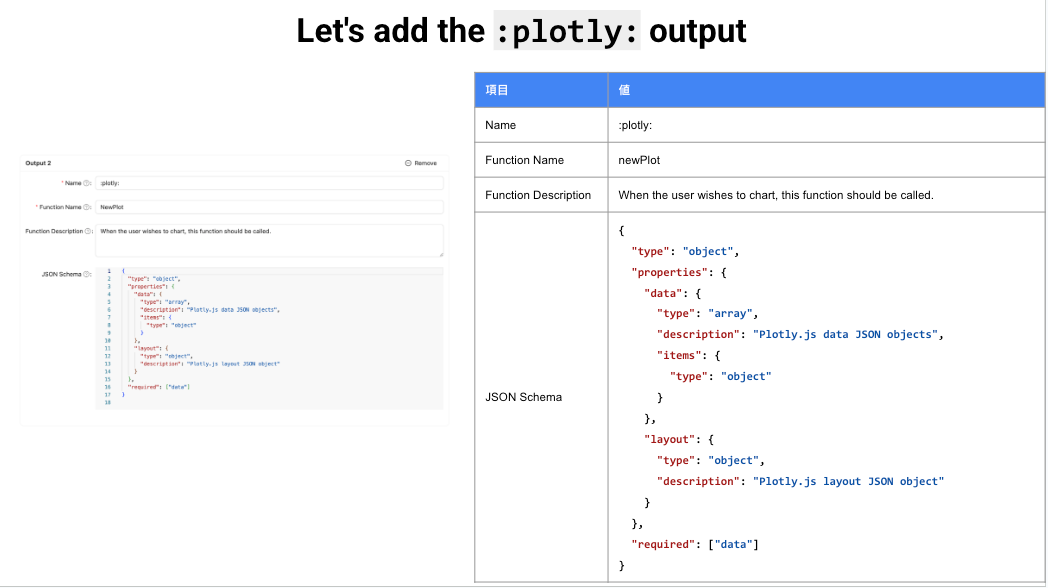Screen dimensions: 1048x588
Task: Click the help icon beside Name label
Action: (x=87, y=183)
